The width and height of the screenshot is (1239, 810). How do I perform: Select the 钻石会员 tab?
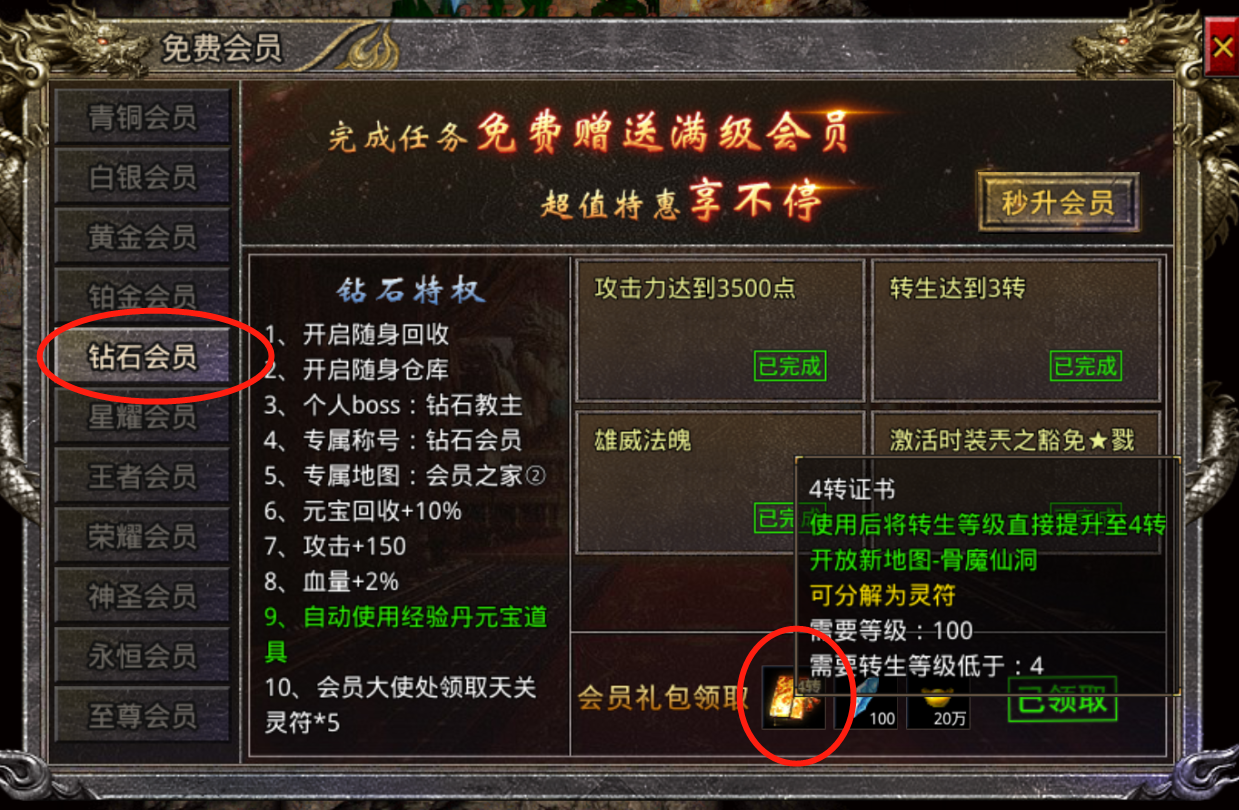pyautogui.click(x=142, y=356)
